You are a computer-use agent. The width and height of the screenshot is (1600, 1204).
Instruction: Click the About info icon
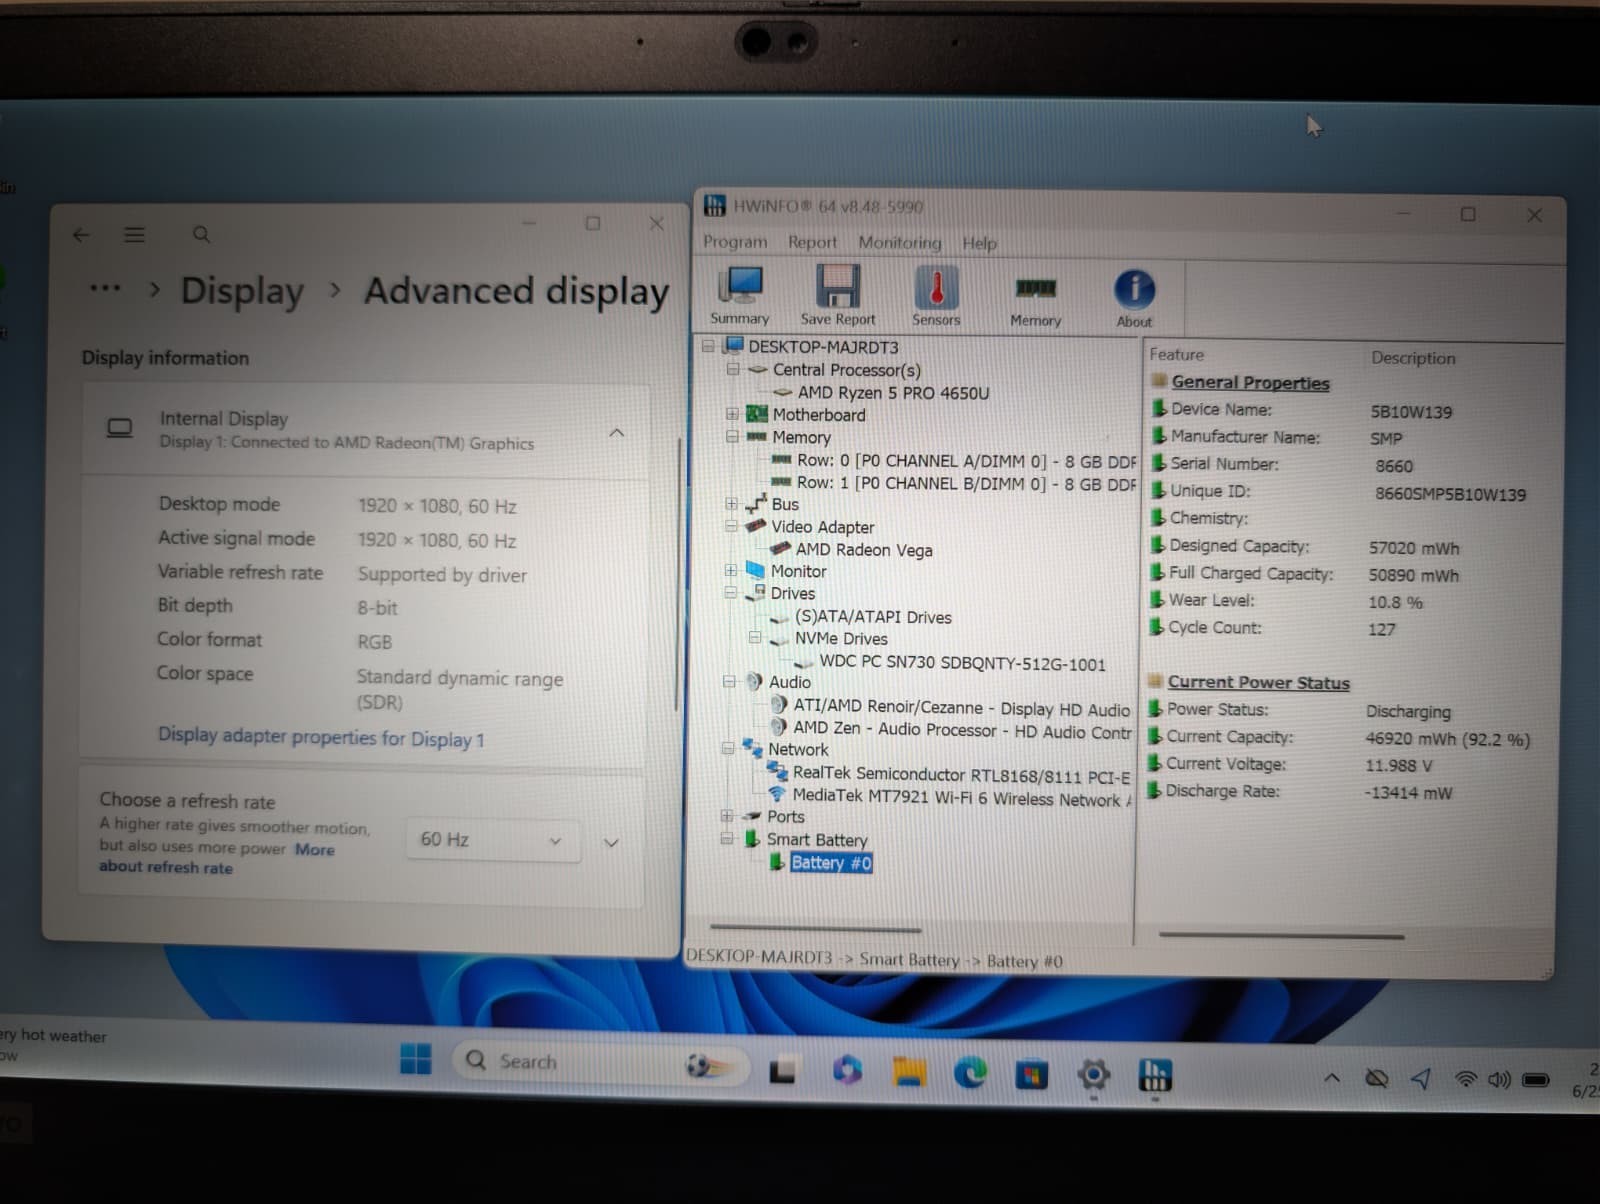point(1134,298)
